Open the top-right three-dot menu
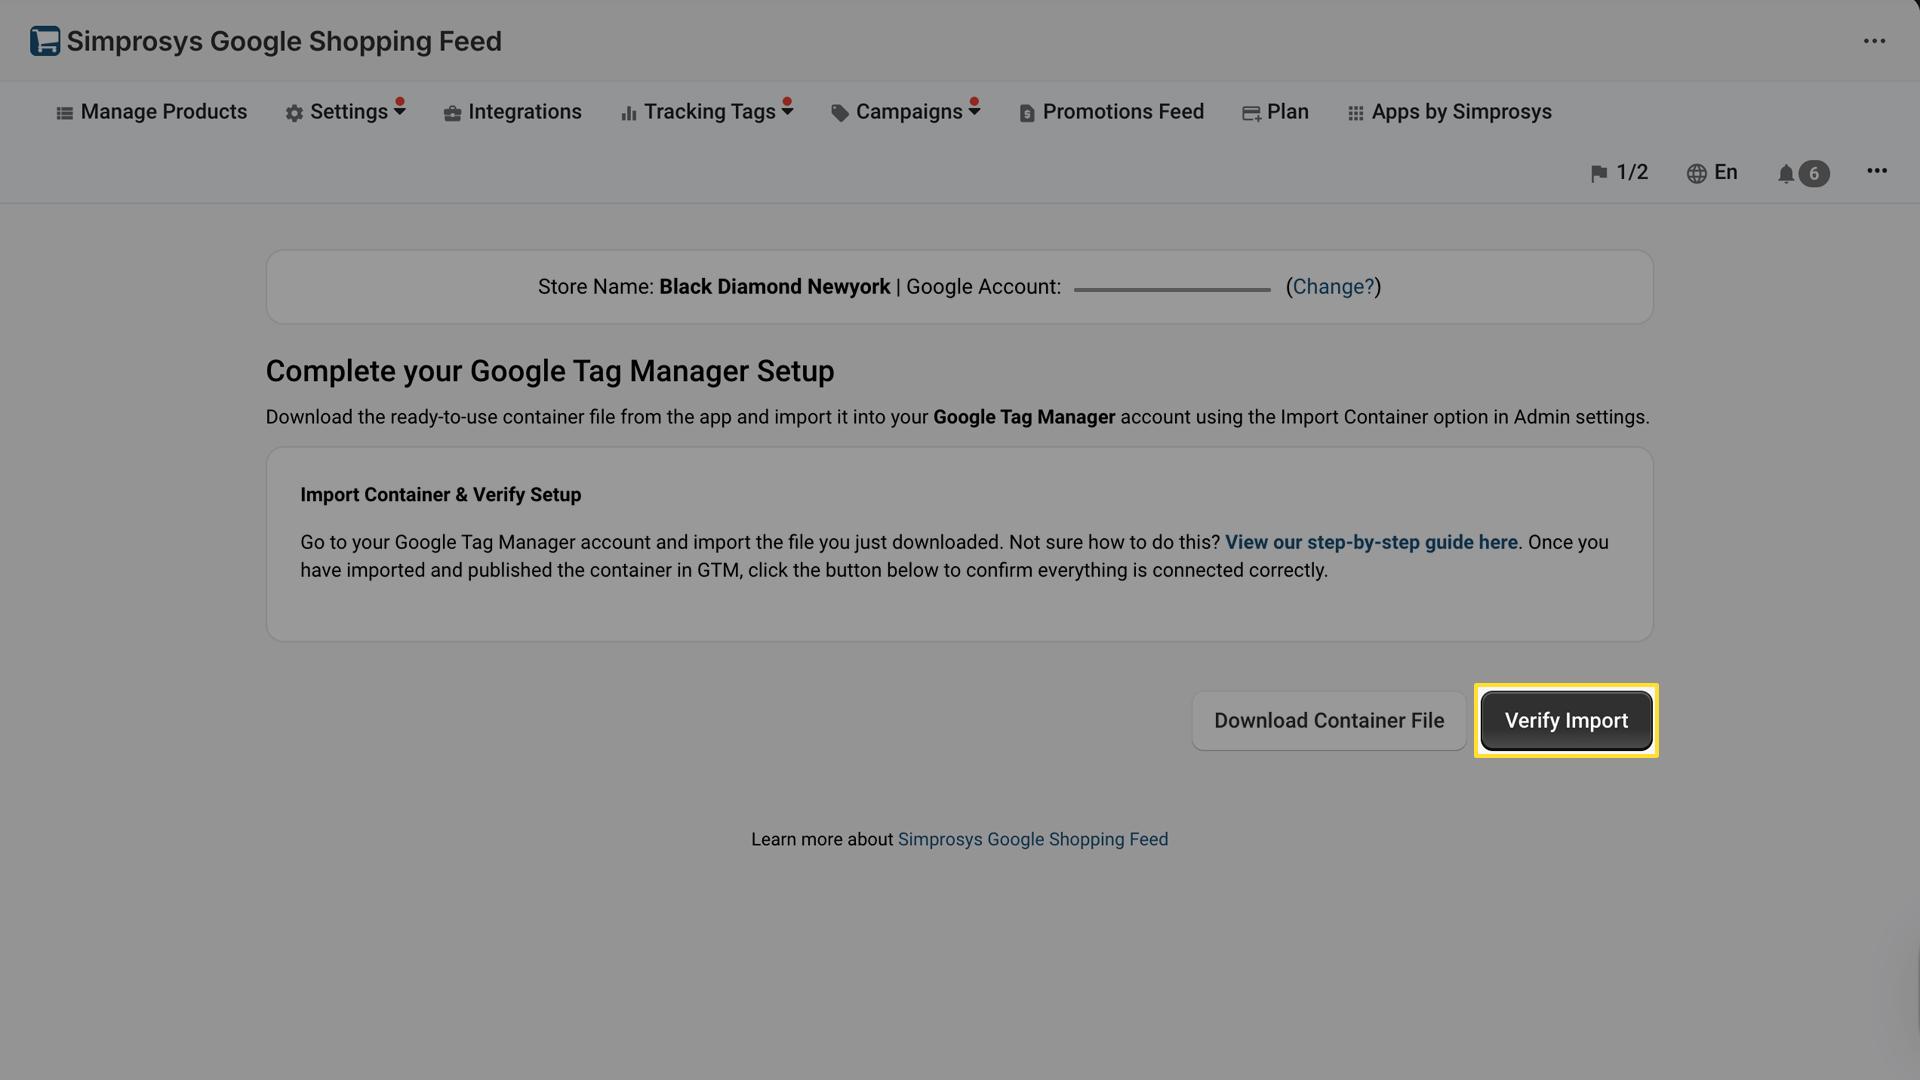The image size is (1920, 1080). click(1875, 41)
